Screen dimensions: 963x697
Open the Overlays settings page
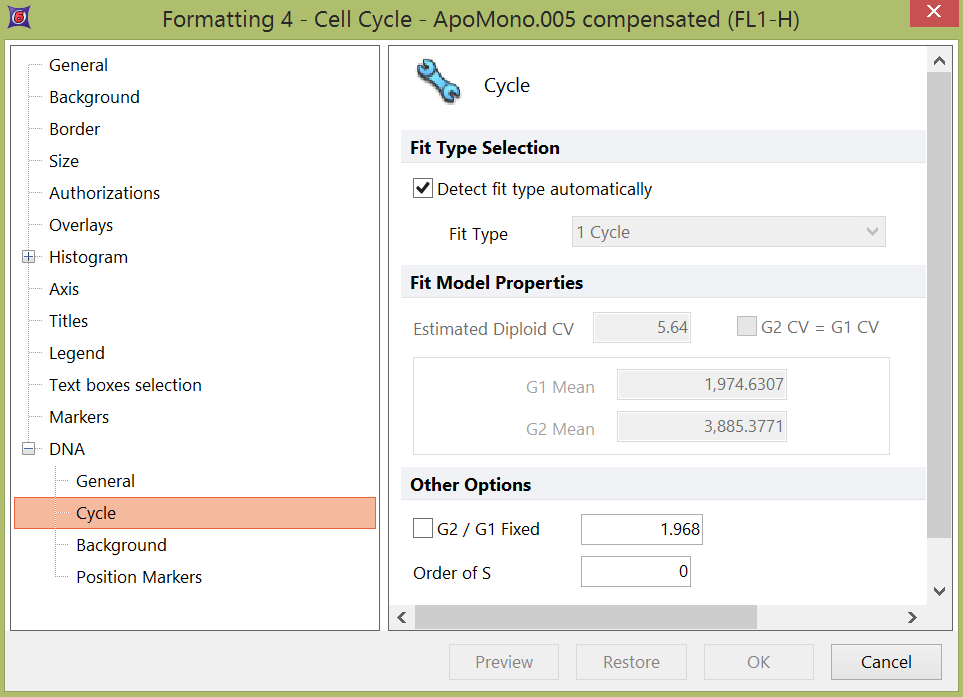click(x=81, y=225)
